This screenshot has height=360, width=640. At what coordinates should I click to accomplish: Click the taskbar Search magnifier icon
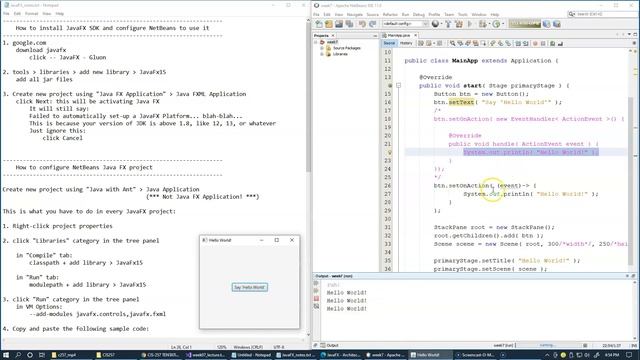[18, 355]
